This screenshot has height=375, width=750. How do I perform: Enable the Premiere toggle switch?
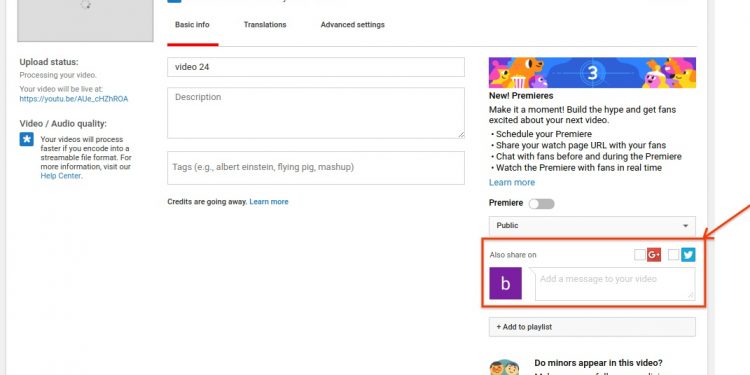pos(541,204)
